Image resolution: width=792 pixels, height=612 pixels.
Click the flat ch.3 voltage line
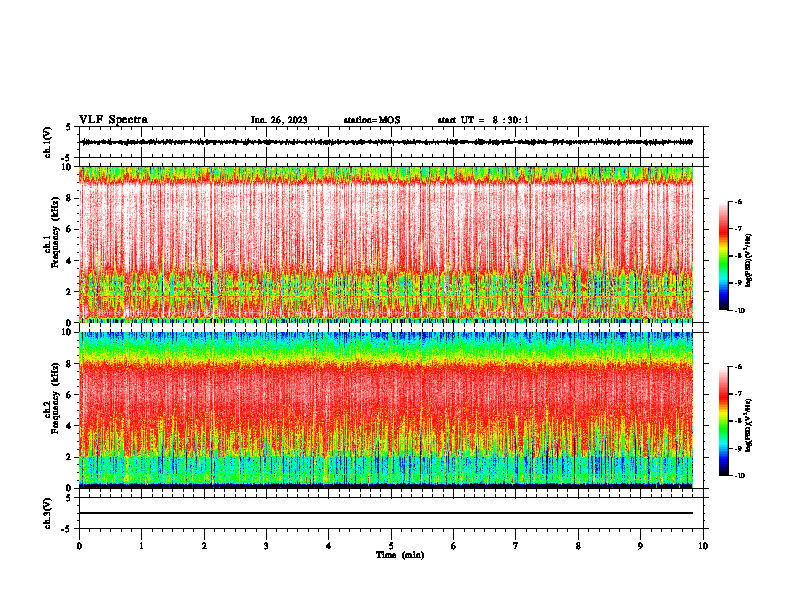386,513
